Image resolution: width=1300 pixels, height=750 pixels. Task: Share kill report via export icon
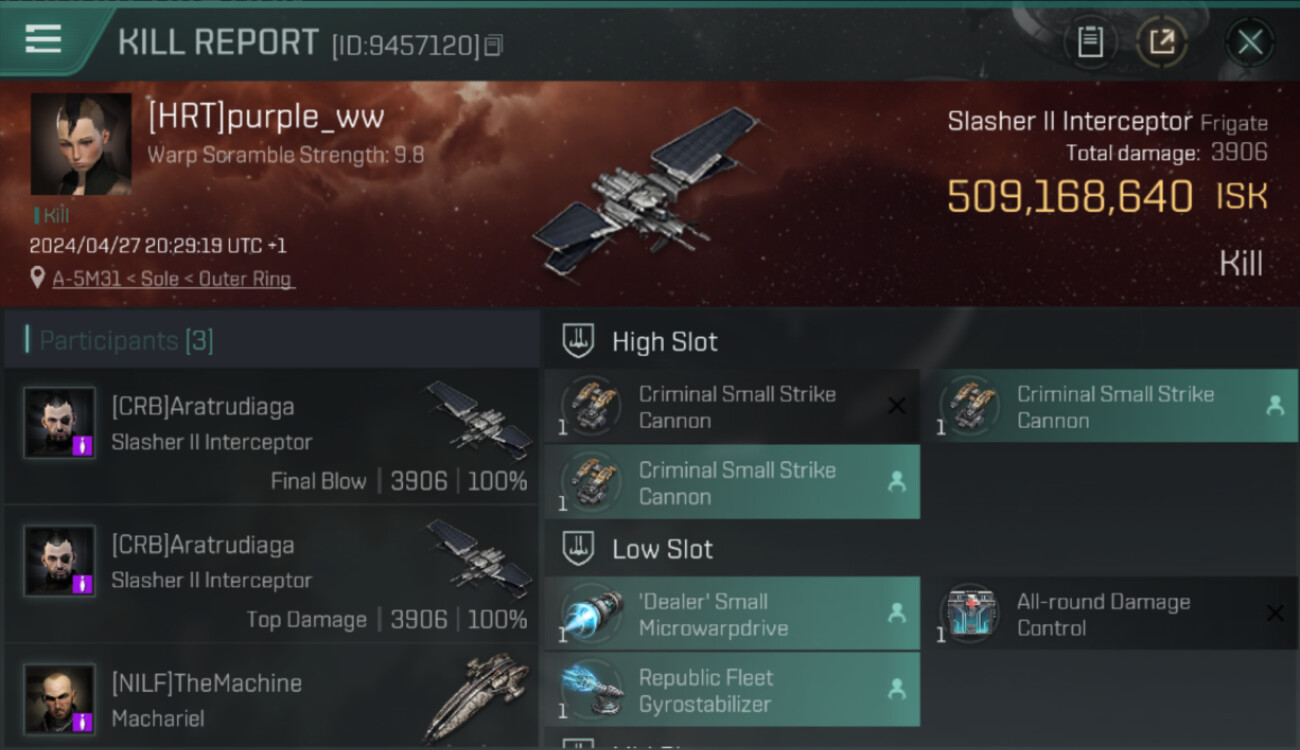[x=1162, y=42]
